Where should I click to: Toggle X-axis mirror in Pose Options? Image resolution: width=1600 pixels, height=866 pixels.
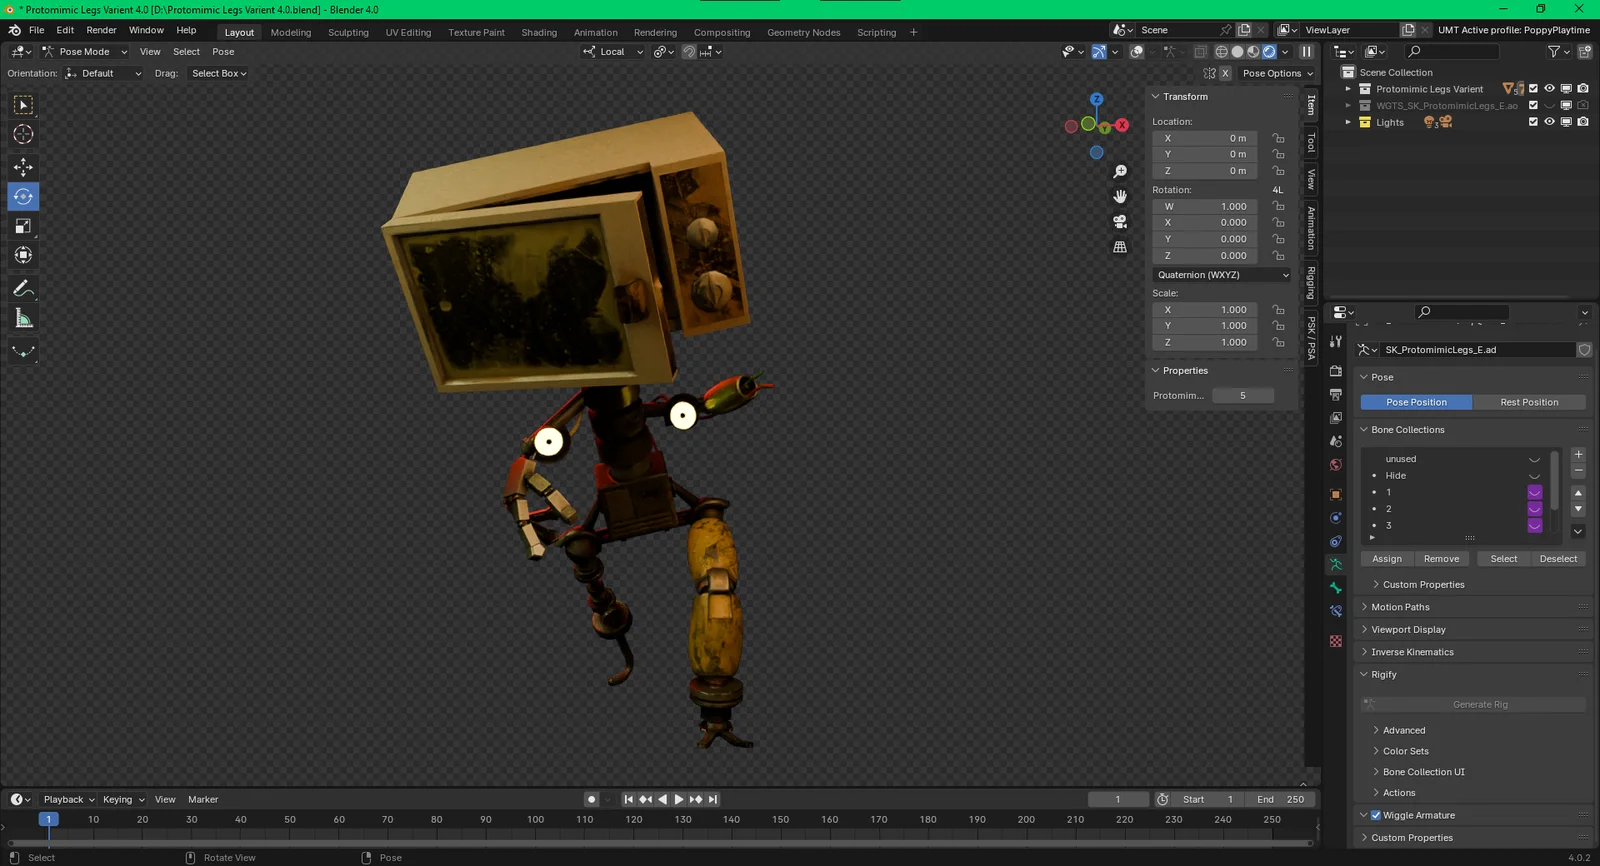(x=1225, y=73)
